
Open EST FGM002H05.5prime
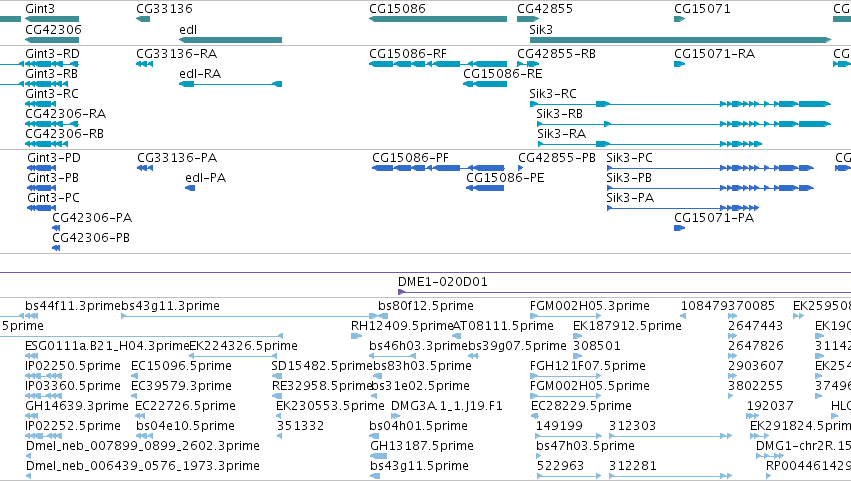tap(589, 387)
